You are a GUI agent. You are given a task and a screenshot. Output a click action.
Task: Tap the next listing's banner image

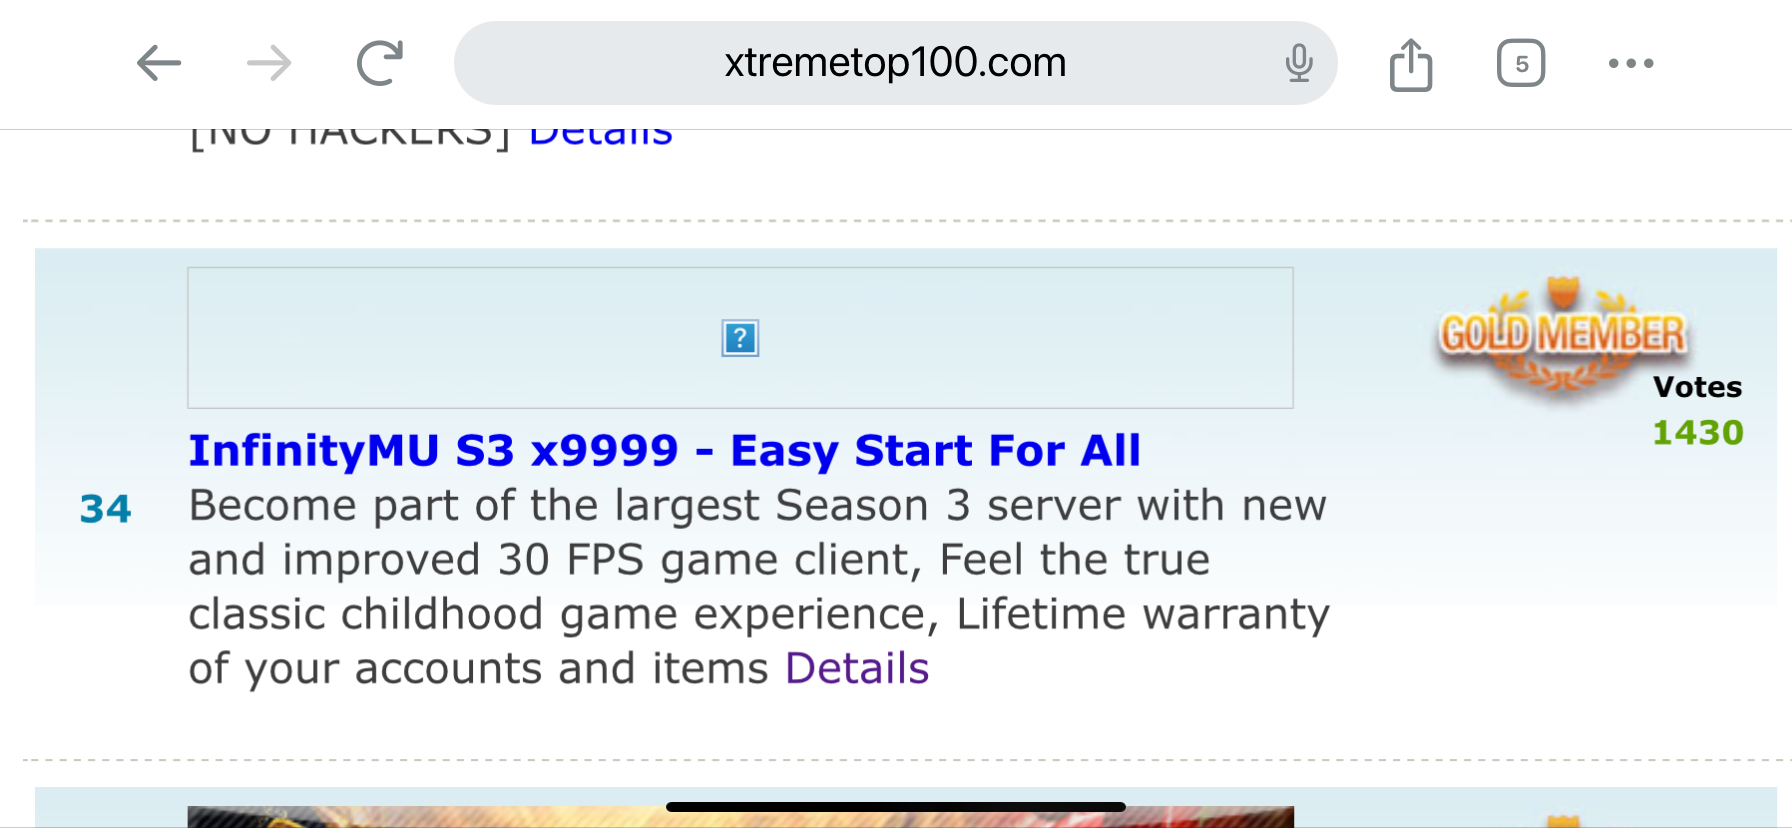(740, 817)
